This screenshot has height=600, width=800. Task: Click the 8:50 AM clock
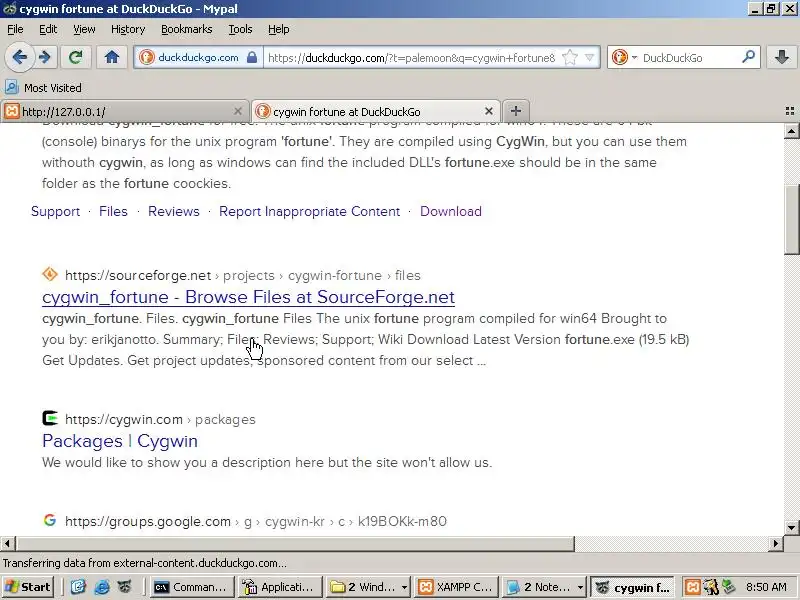(766, 587)
